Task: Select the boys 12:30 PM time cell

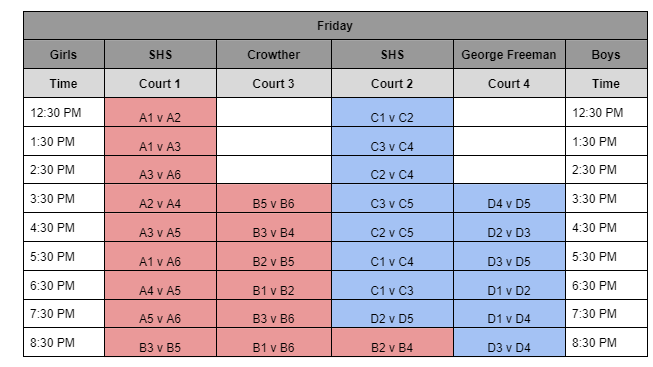Action: (606, 112)
